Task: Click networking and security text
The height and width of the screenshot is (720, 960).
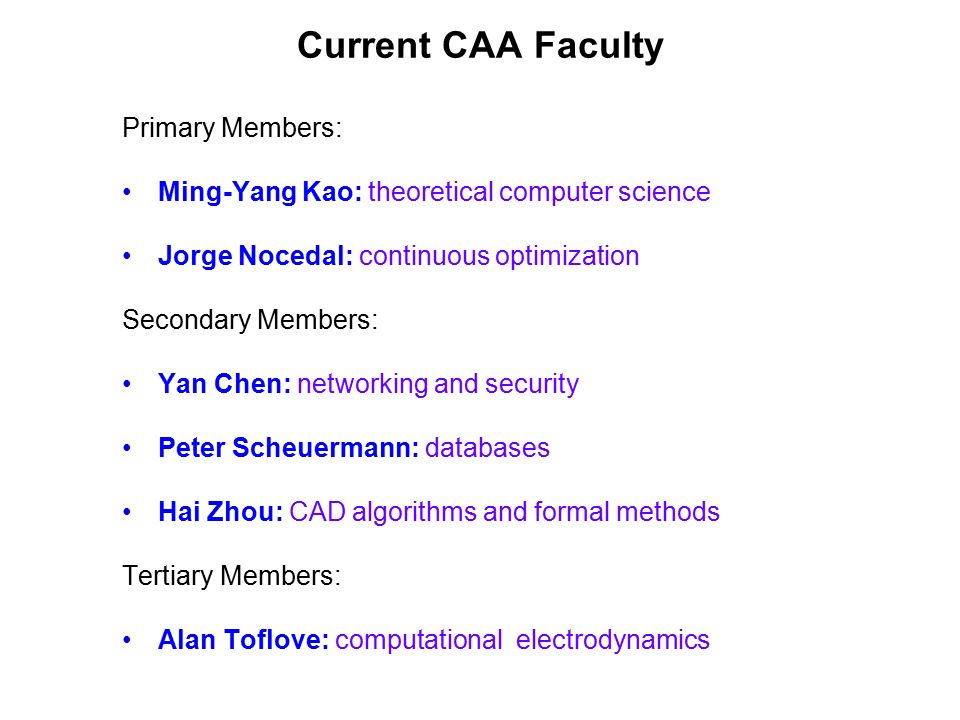Action: (x=438, y=384)
